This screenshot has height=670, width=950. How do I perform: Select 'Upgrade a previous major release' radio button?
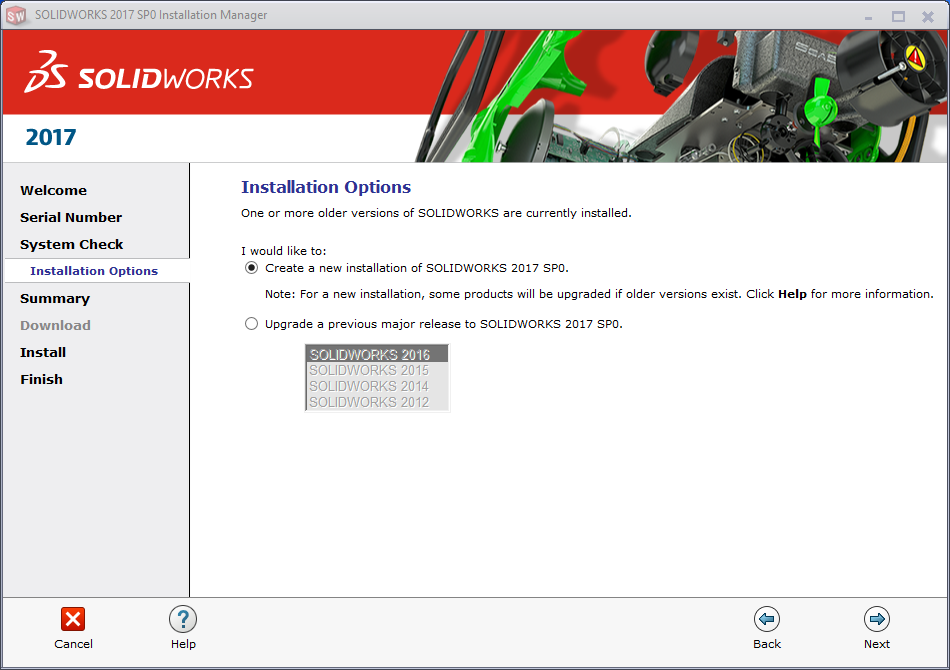[251, 324]
